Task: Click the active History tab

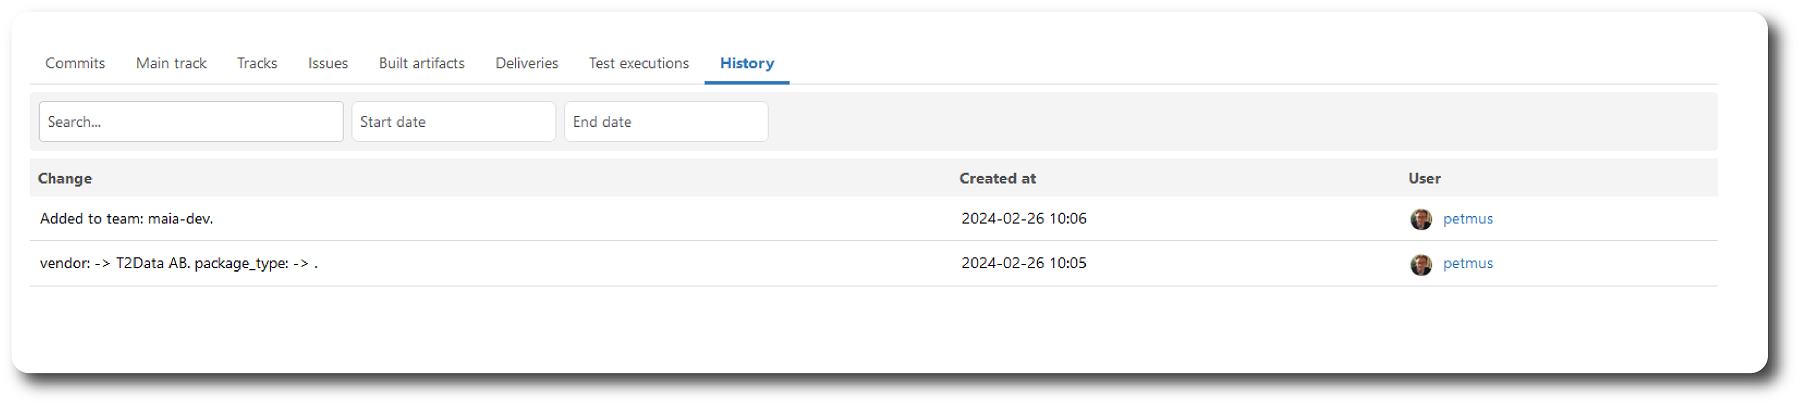Action: 747,63
